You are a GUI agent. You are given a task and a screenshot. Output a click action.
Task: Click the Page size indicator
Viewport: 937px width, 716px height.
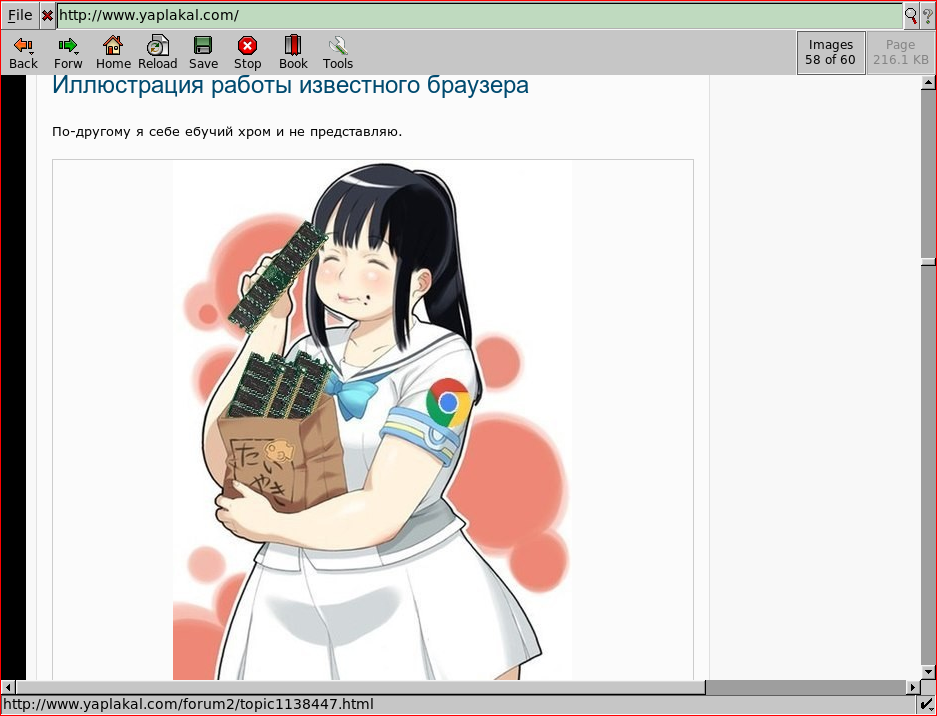[x=901, y=53]
